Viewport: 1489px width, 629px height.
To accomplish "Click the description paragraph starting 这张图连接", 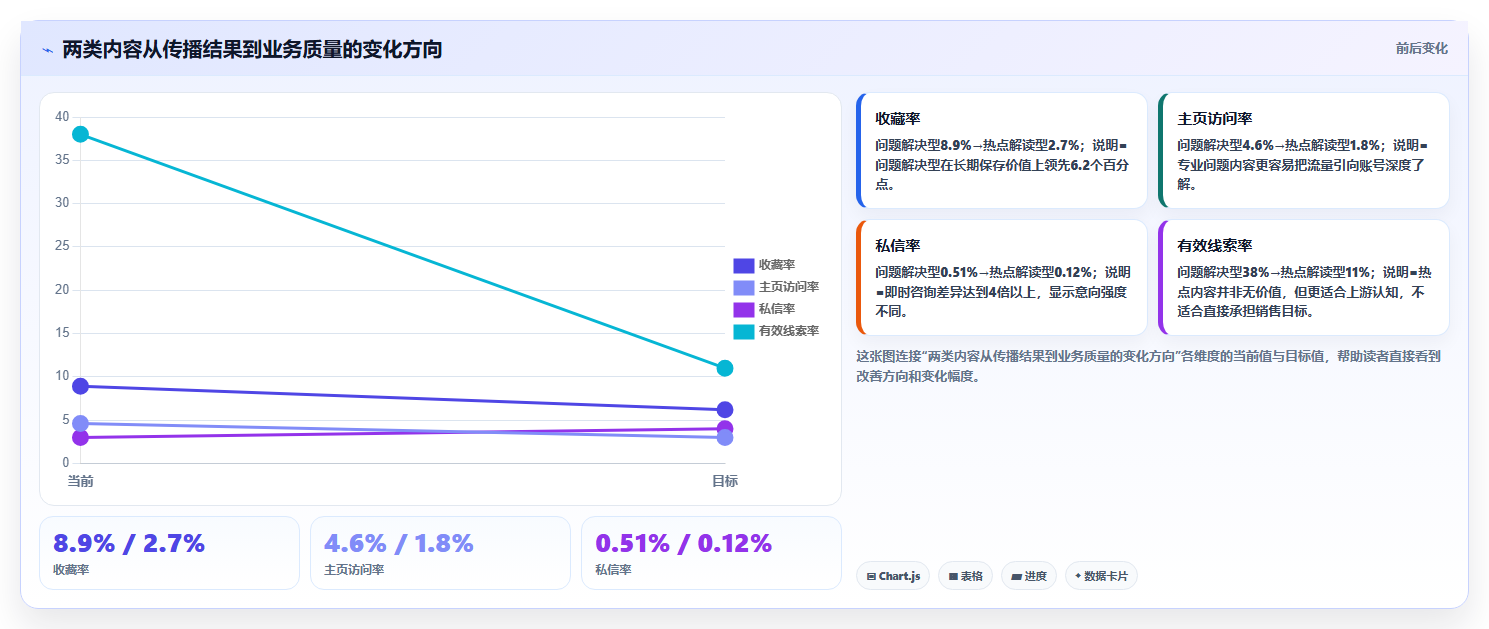I will (1148, 366).
